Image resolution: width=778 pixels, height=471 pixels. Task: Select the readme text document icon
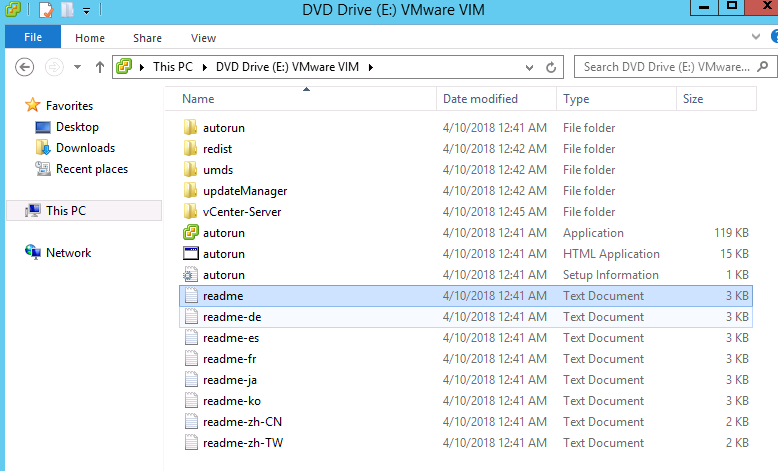coord(191,295)
